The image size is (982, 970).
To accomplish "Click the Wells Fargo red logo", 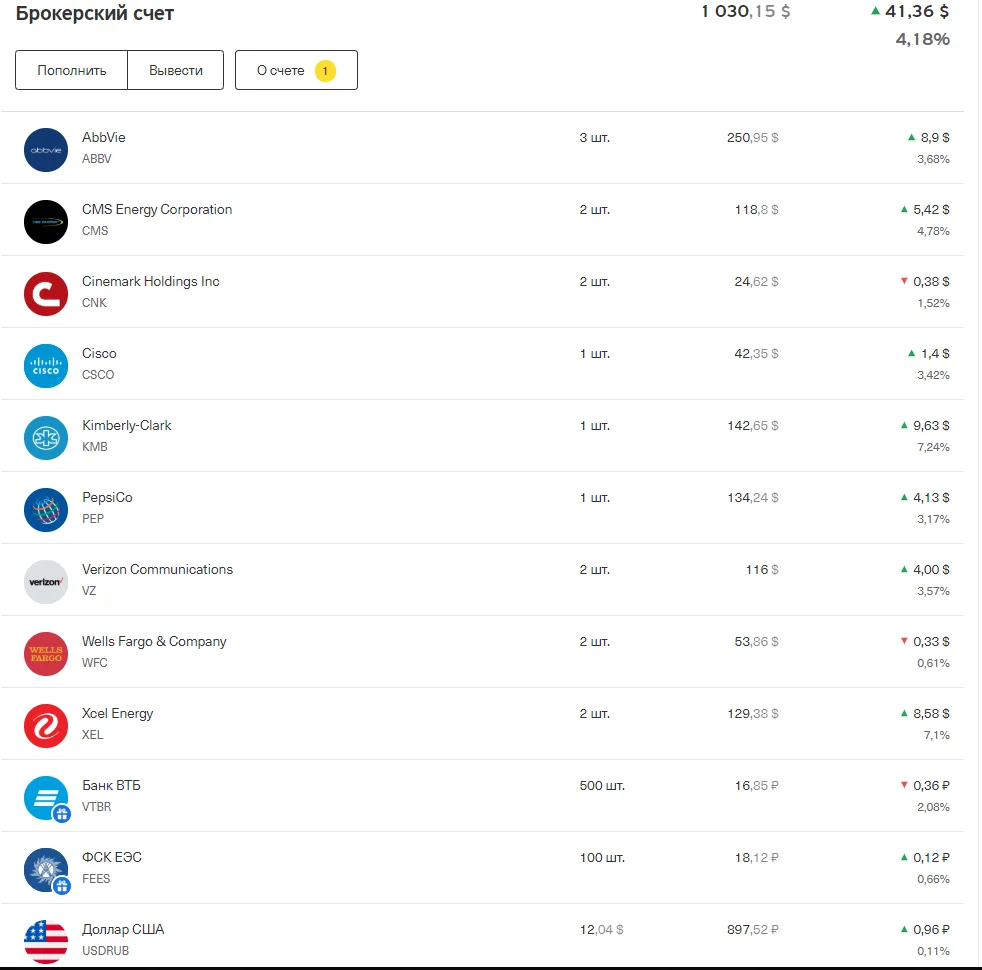I will coord(45,652).
